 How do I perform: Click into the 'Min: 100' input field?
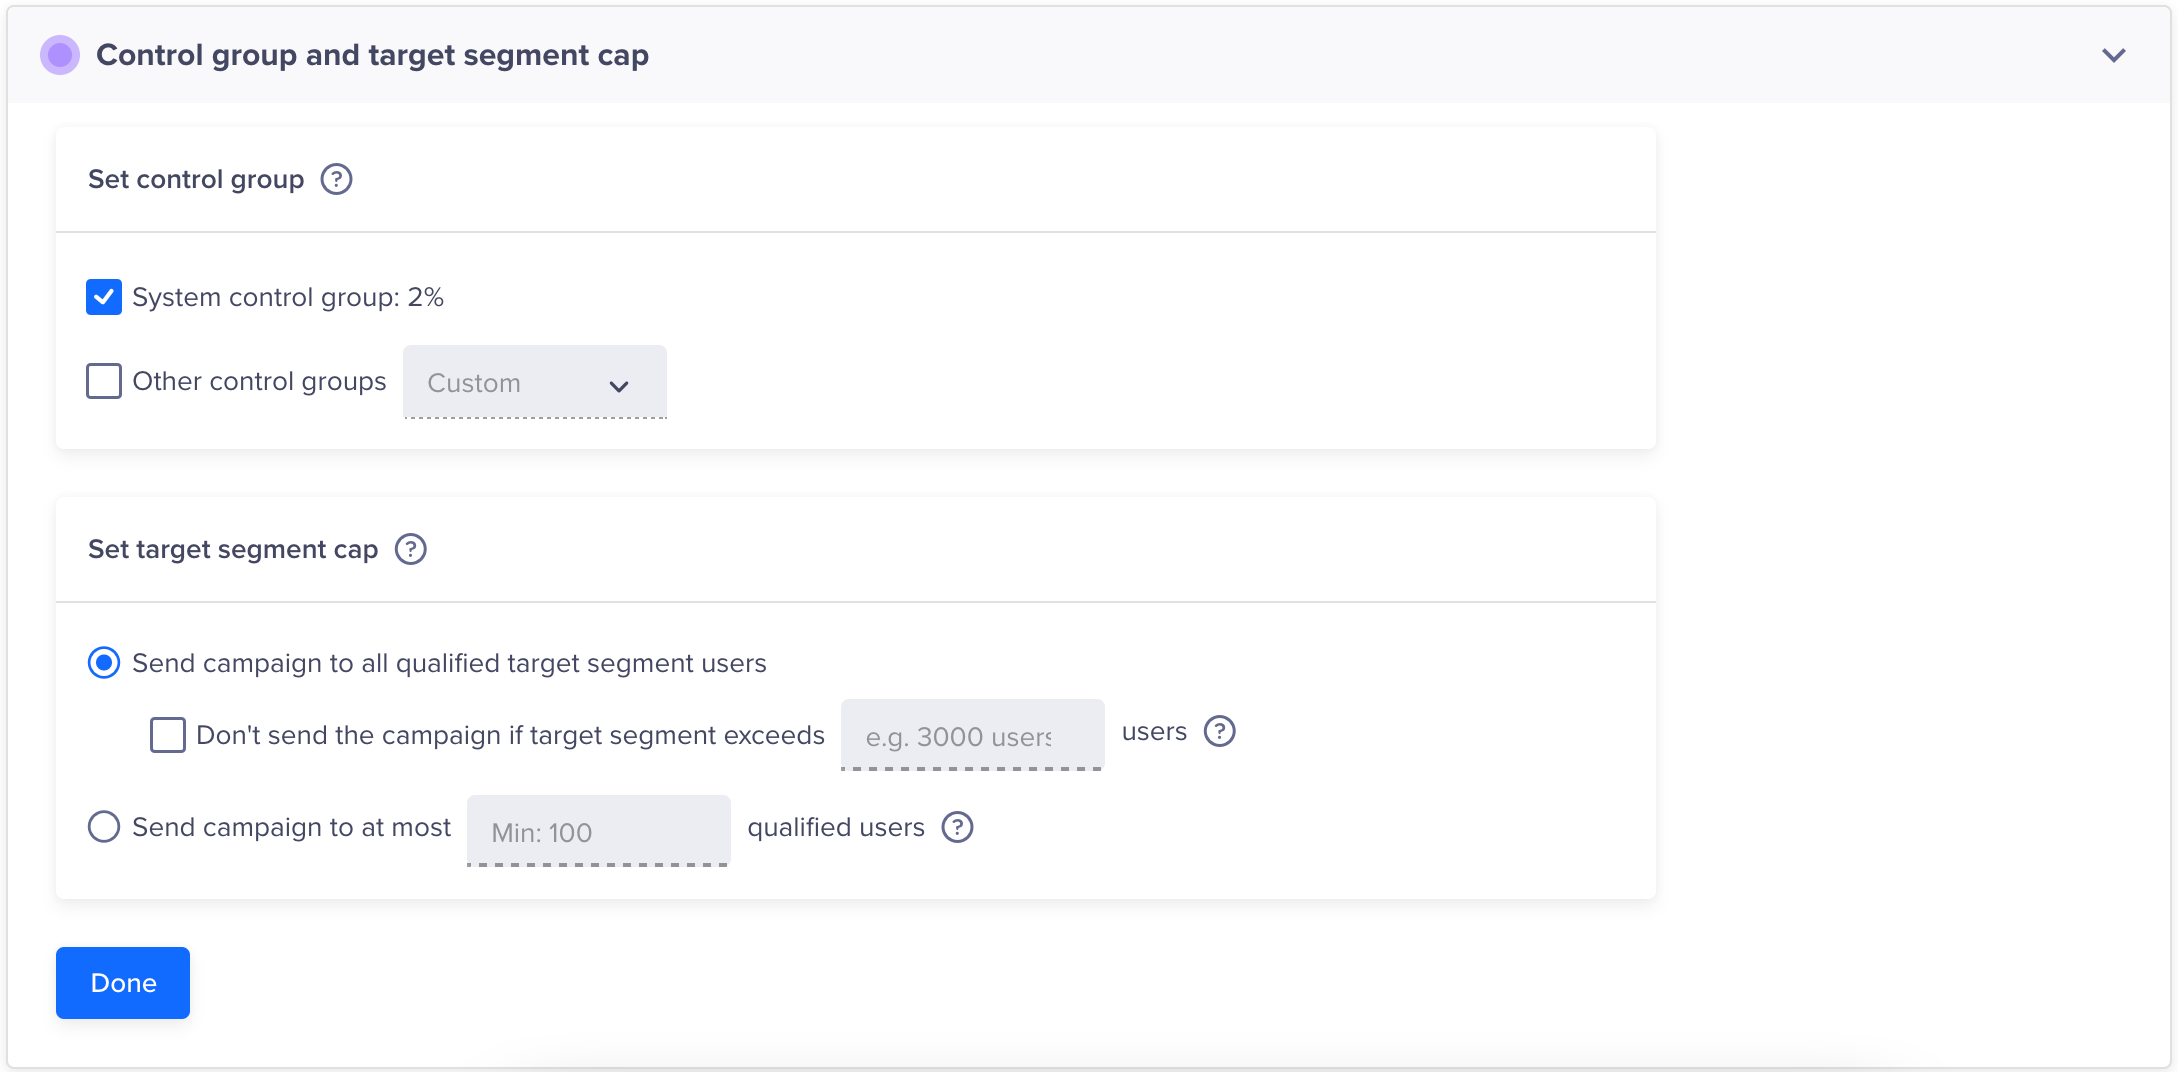pyautogui.click(x=598, y=832)
